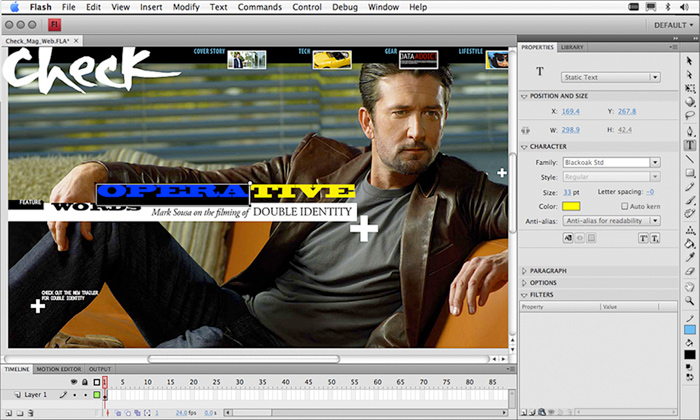Screen dimensions: 700x420
Task: Toggle show all layers as outlines
Action: tap(96, 382)
